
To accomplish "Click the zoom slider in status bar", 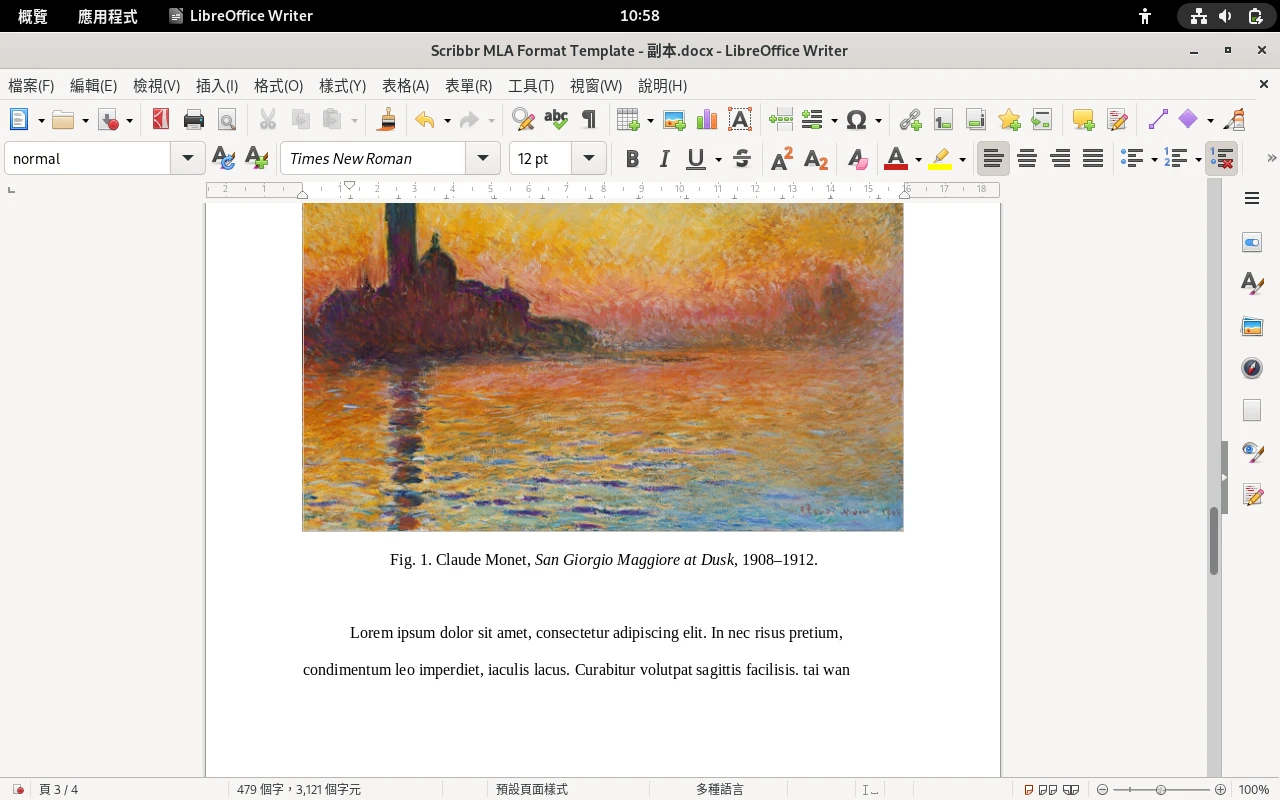I will (1160, 789).
